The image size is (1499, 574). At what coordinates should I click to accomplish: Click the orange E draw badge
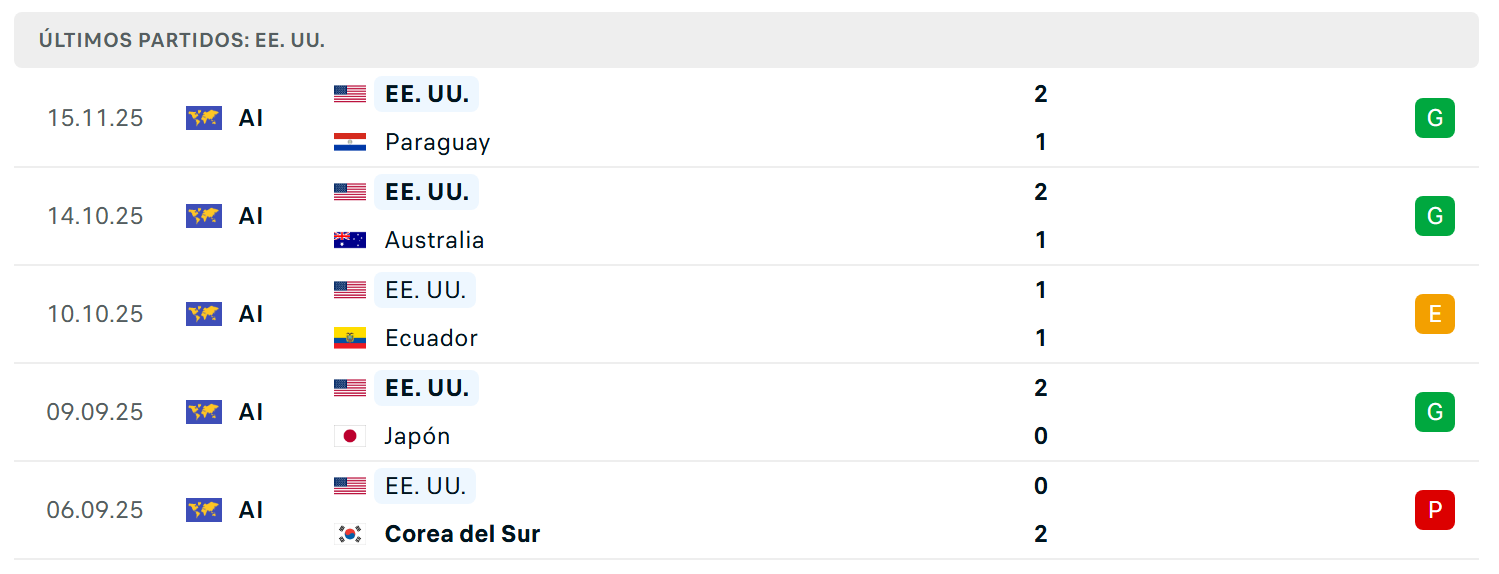point(1434,314)
